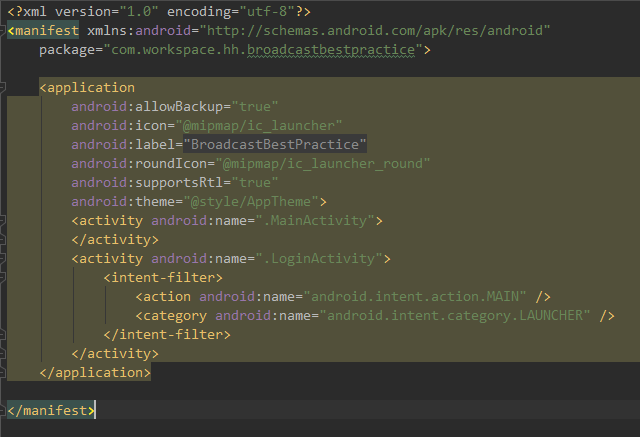Click the "true" value of supportsRtl
The height and width of the screenshot is (437, 640).
point(255,182)
